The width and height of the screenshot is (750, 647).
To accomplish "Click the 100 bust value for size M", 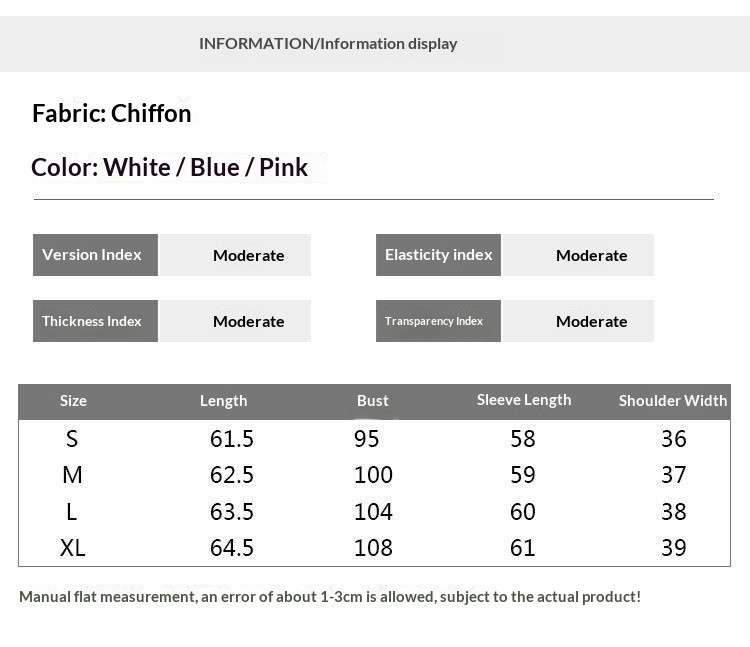I will (373, 475).
